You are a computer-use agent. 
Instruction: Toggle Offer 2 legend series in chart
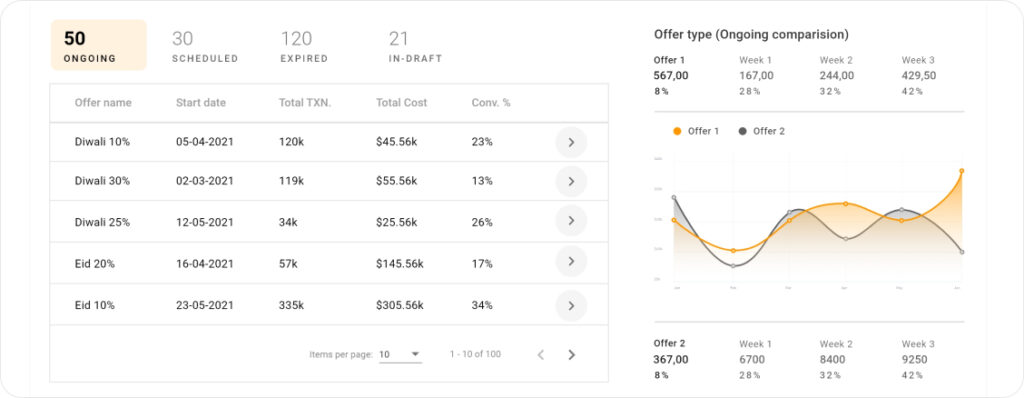[x=761, y=131]
